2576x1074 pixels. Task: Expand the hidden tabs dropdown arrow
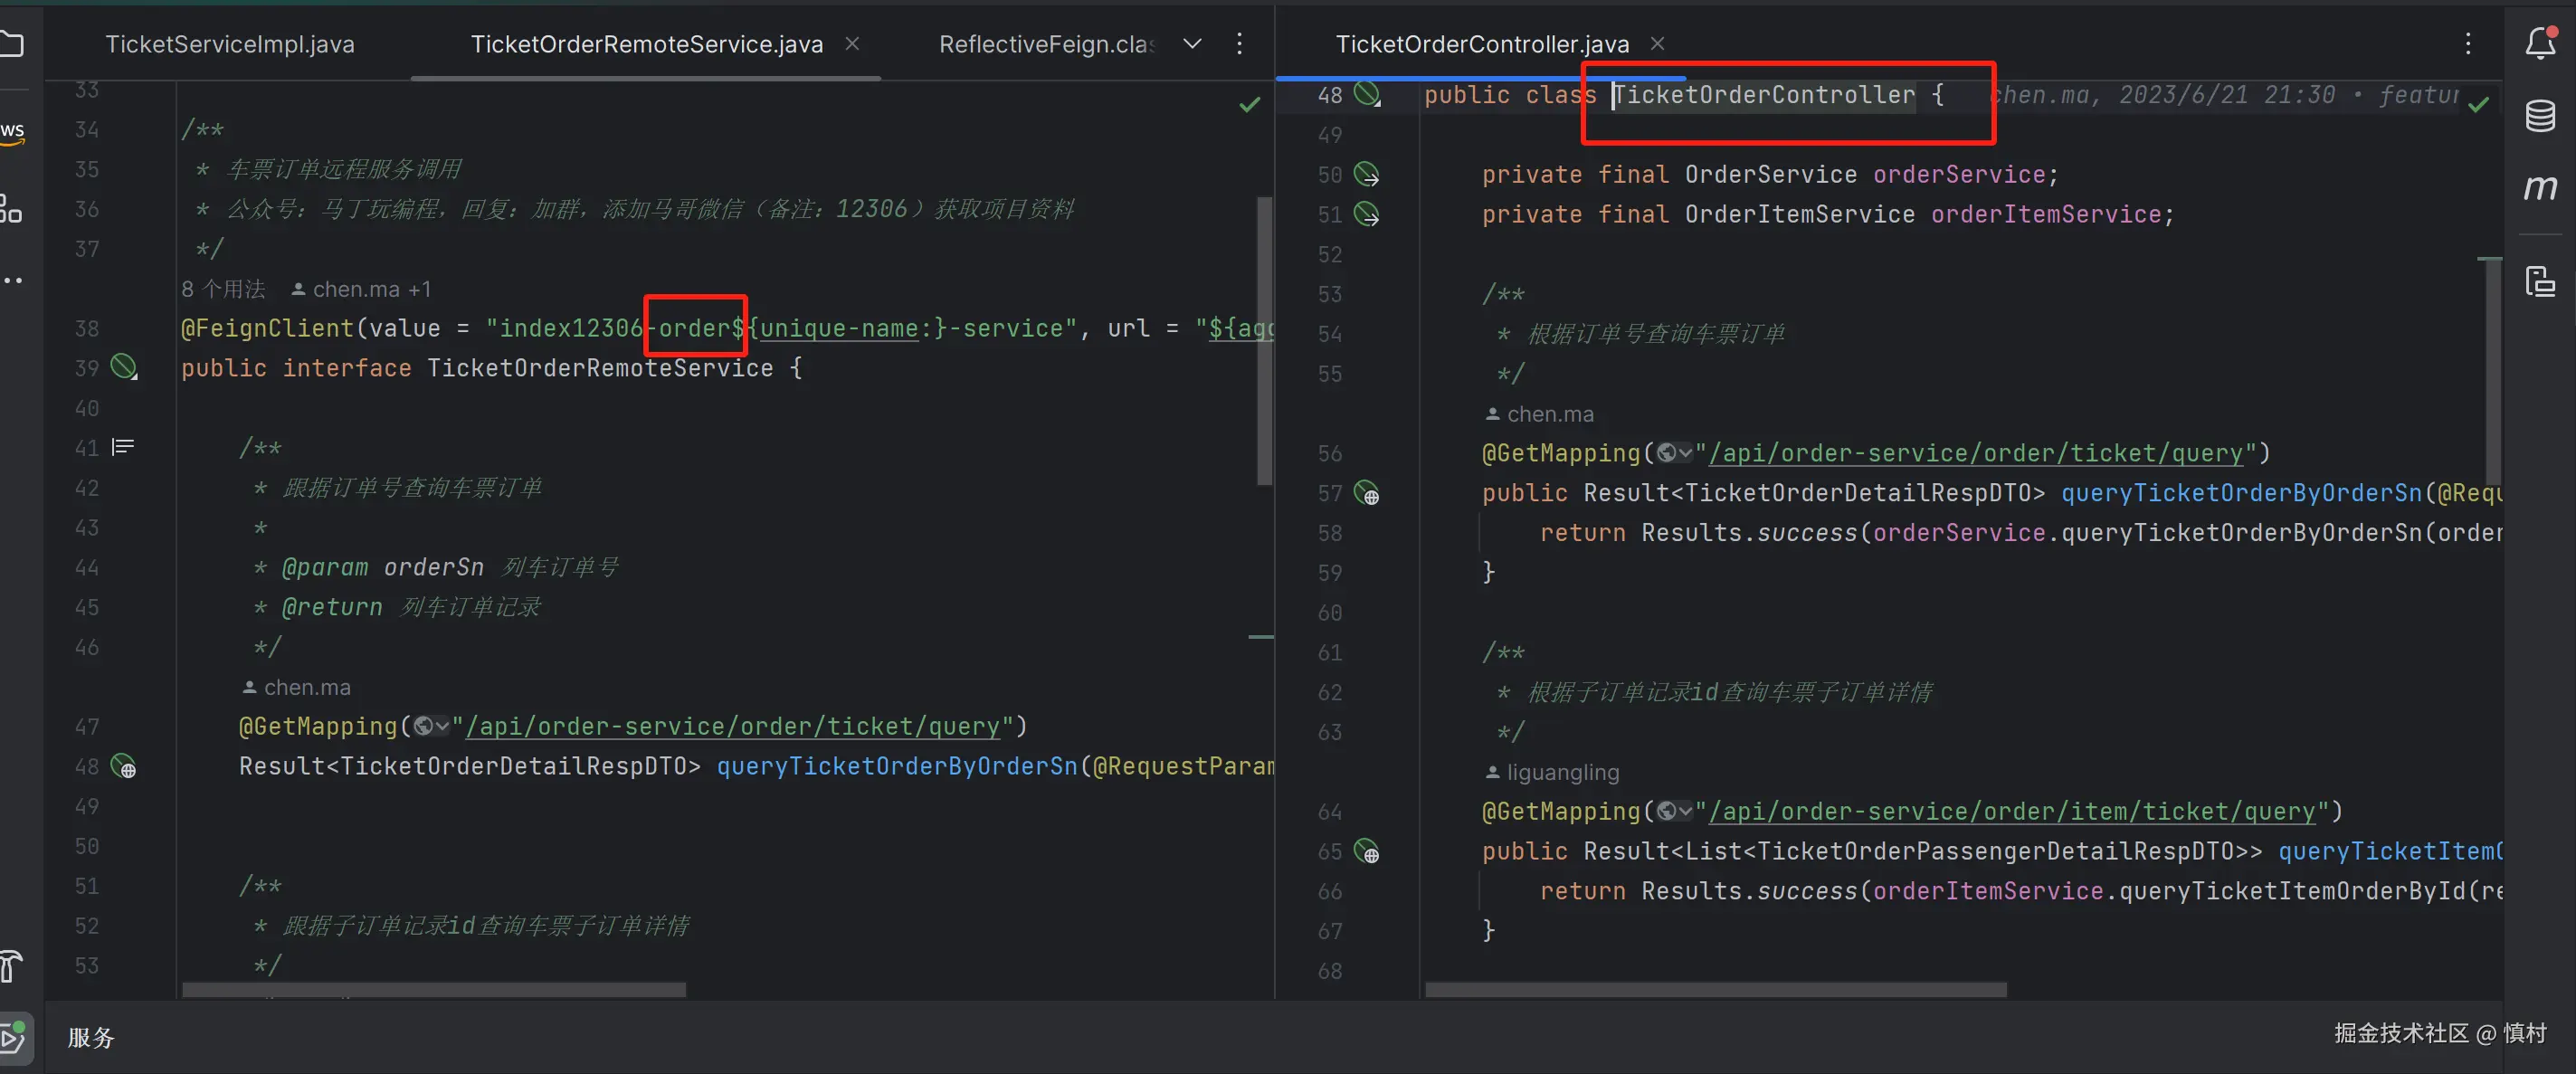tap(1192, 43)
